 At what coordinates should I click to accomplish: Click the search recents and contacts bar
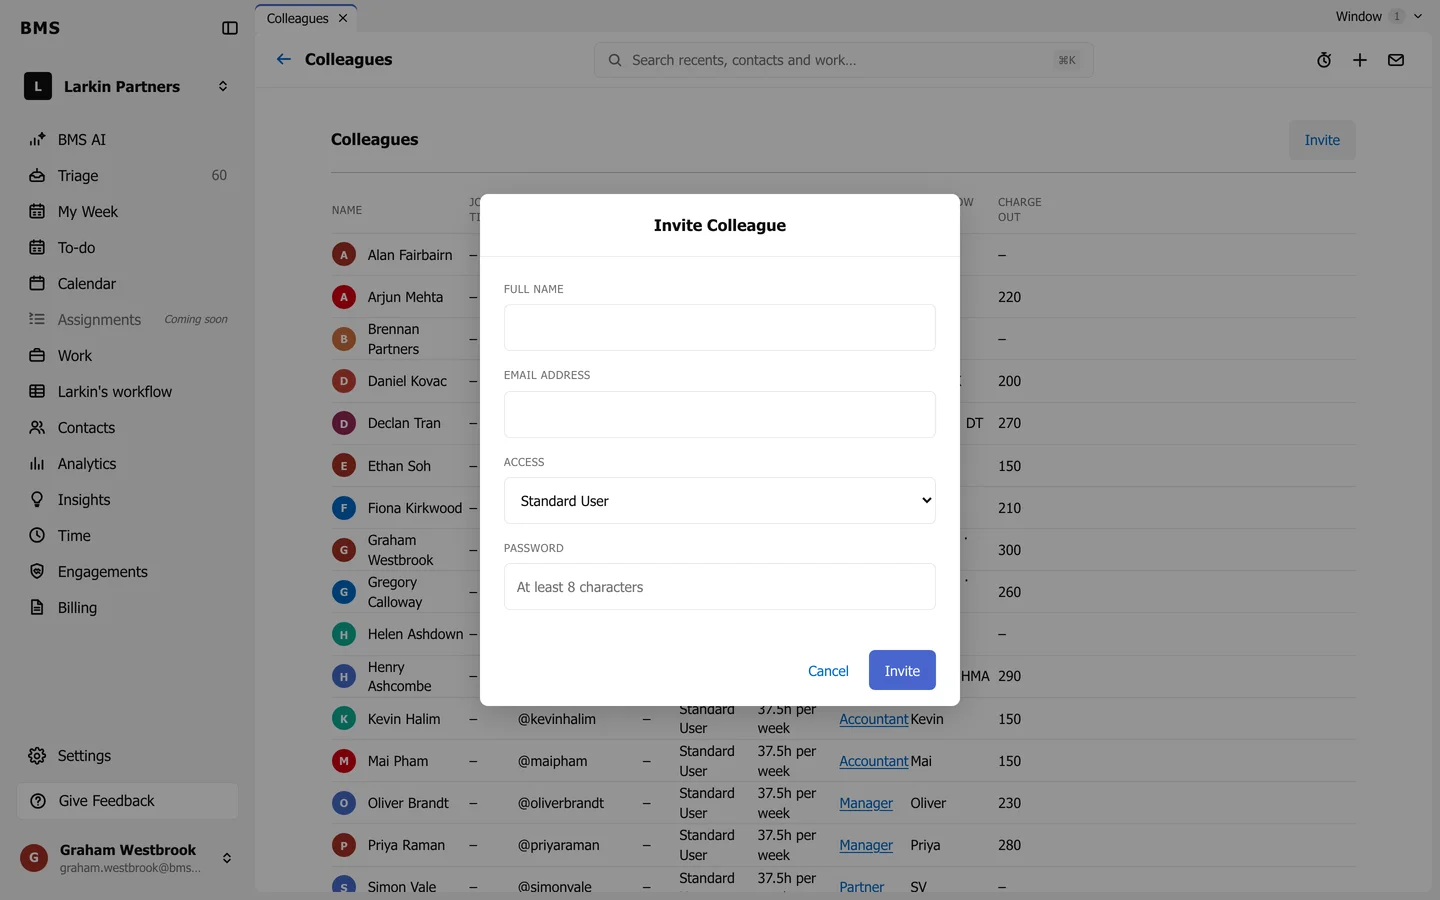(x=844, y=60)
